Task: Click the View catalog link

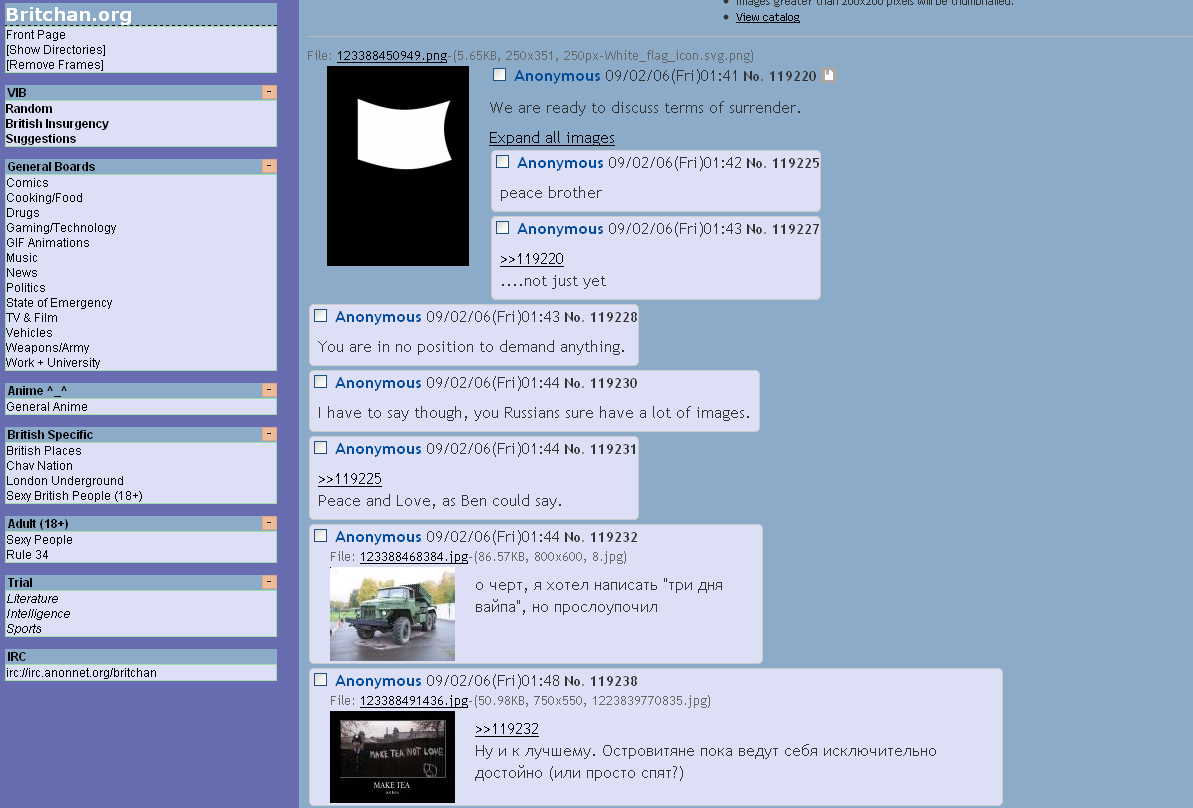Action: click(768, 17)
